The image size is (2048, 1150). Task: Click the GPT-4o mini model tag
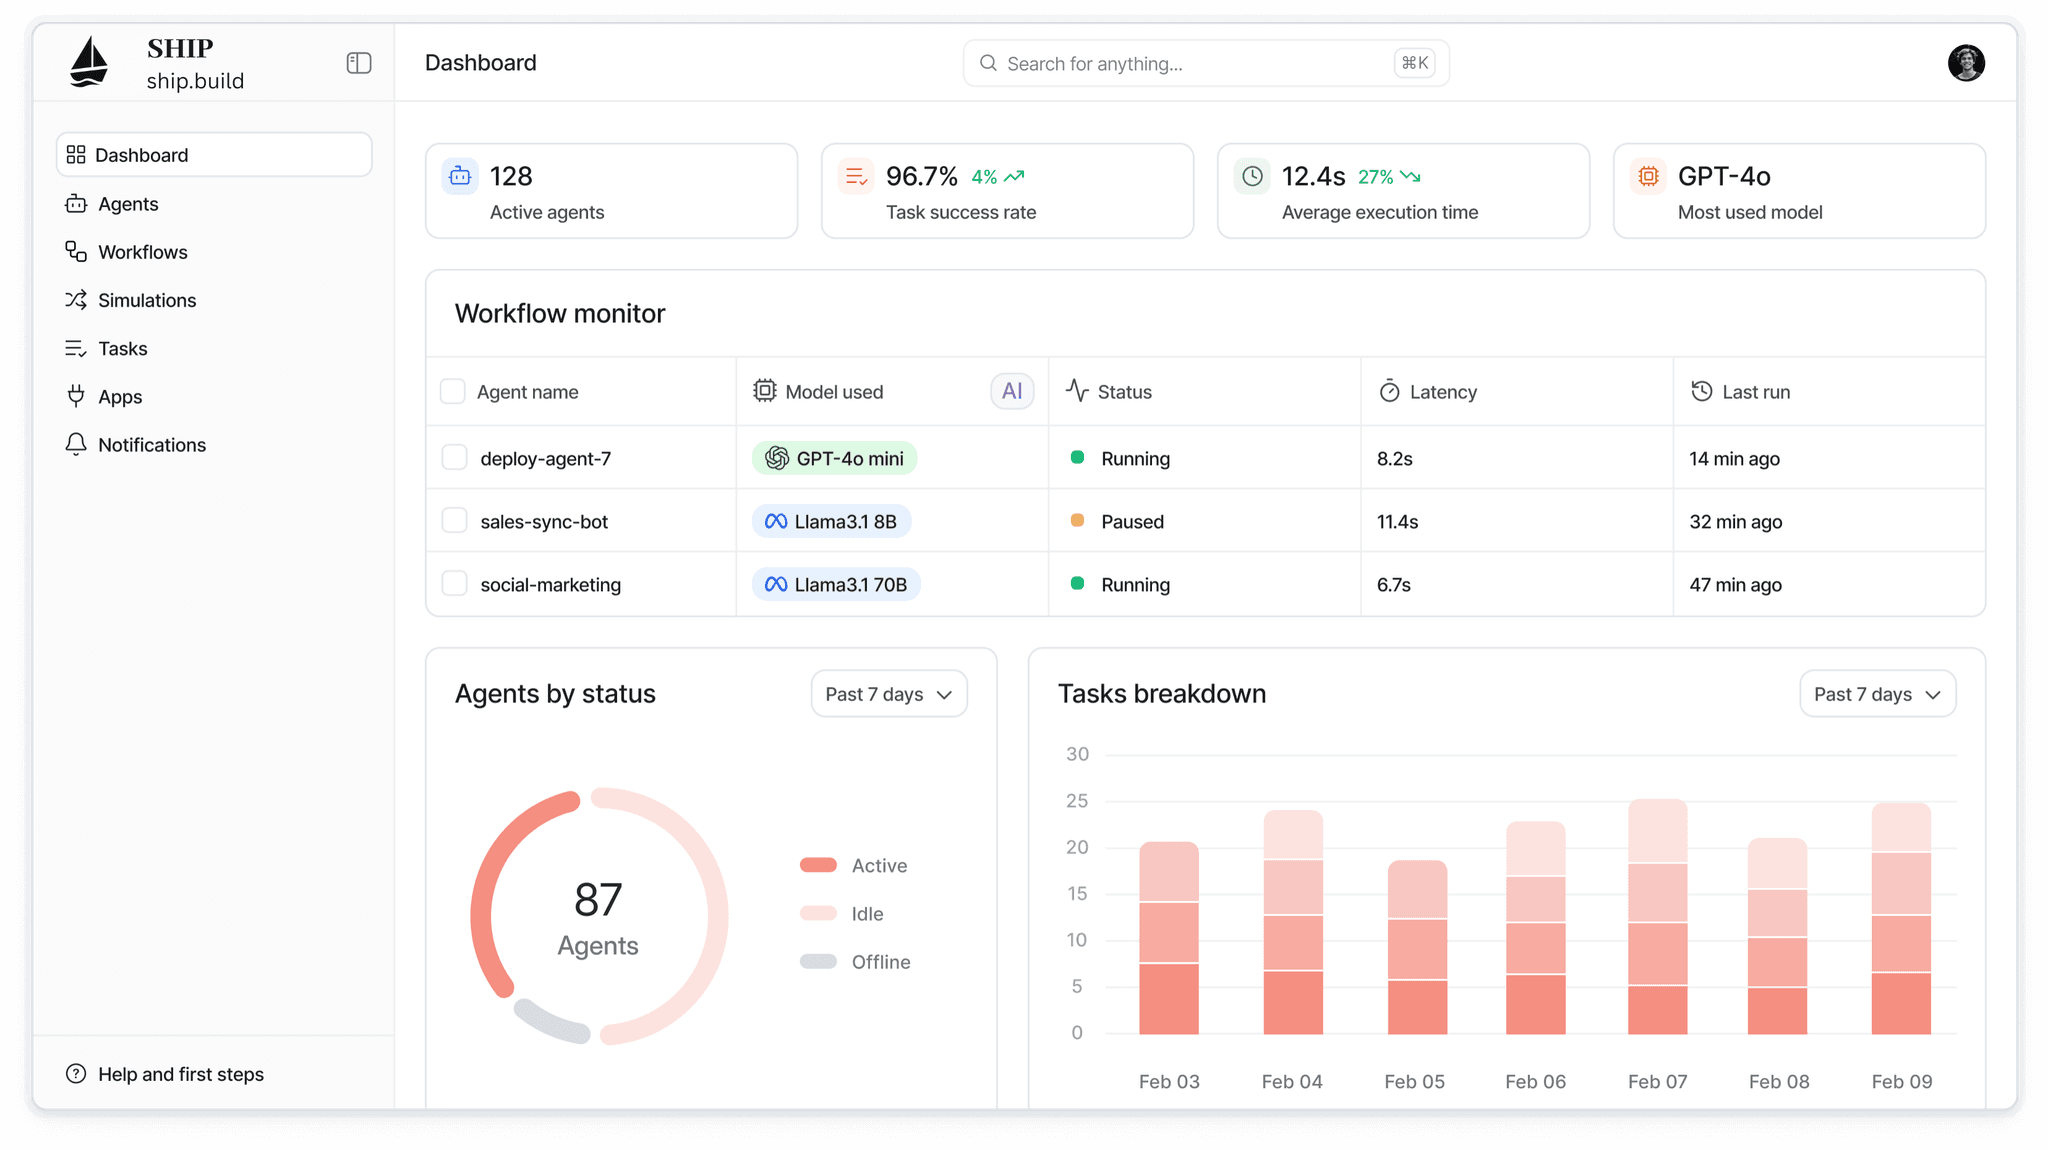834,458
